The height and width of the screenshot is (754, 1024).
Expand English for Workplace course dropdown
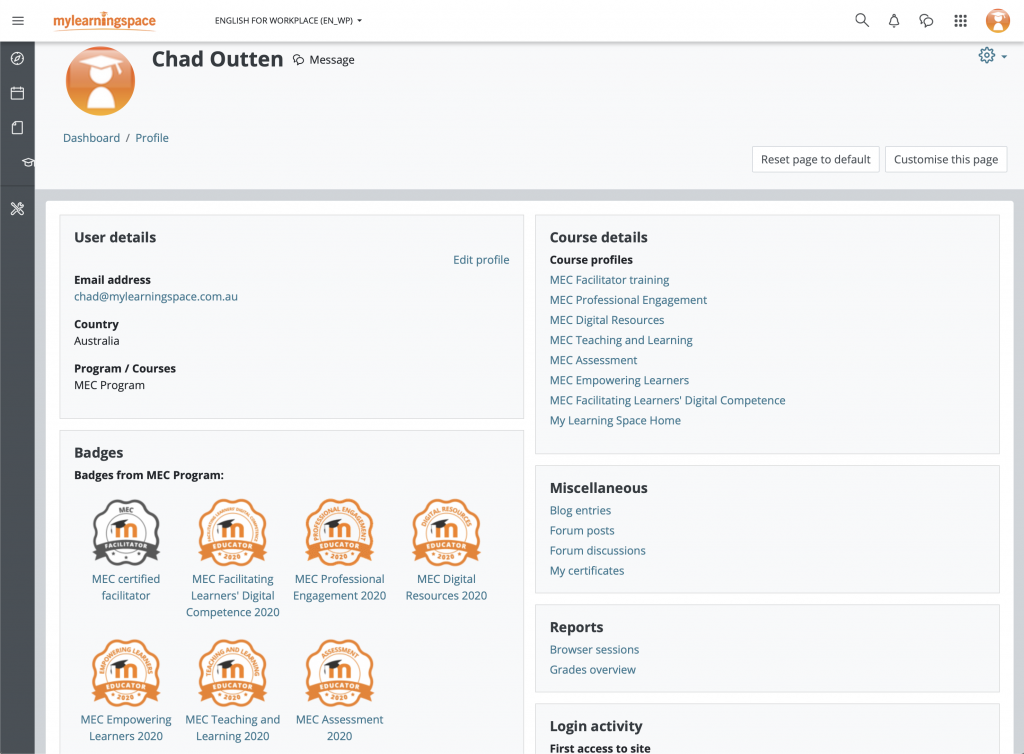tap(289, 21)
